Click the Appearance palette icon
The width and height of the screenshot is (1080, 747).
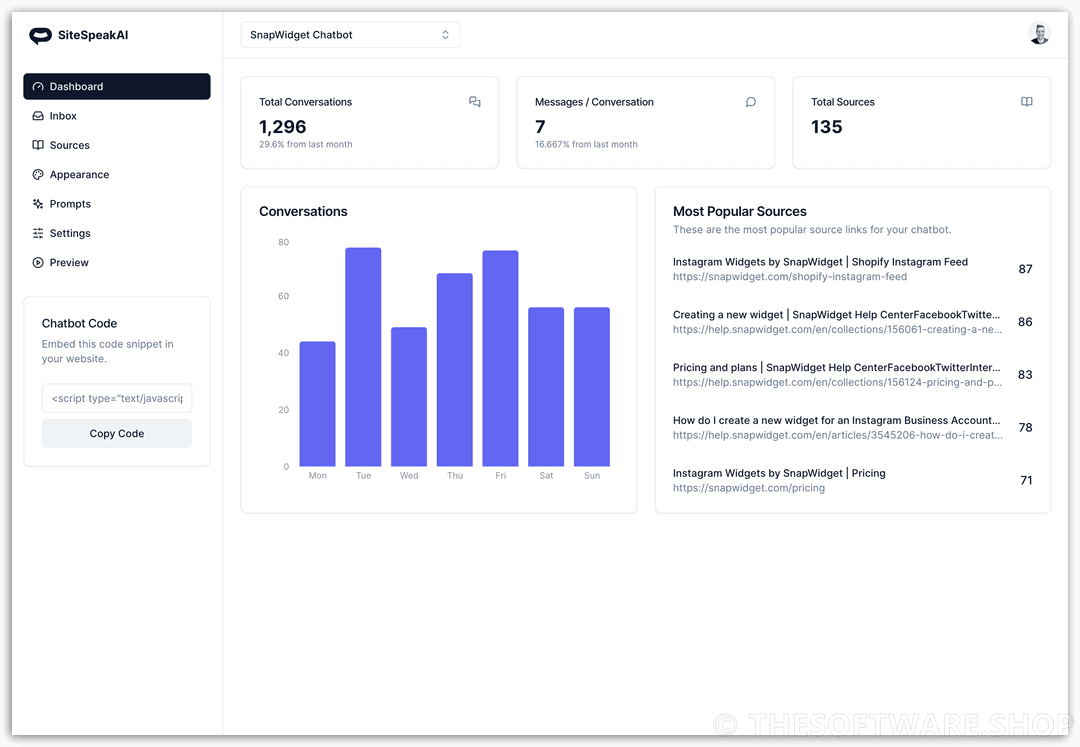(38, 175)
